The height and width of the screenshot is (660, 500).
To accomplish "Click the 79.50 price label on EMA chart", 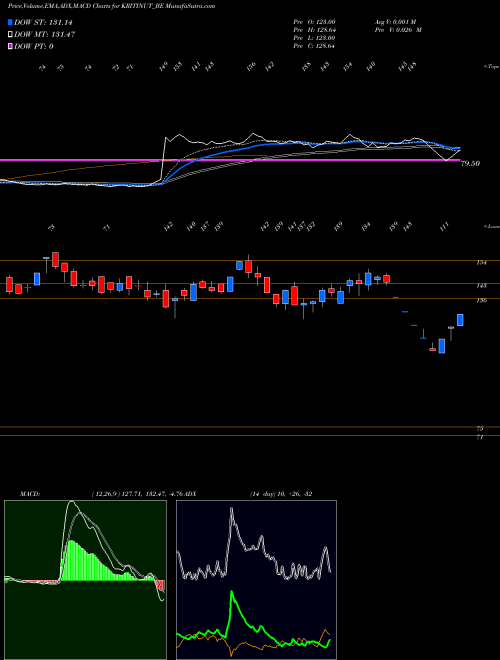I will tap(471, 164).
